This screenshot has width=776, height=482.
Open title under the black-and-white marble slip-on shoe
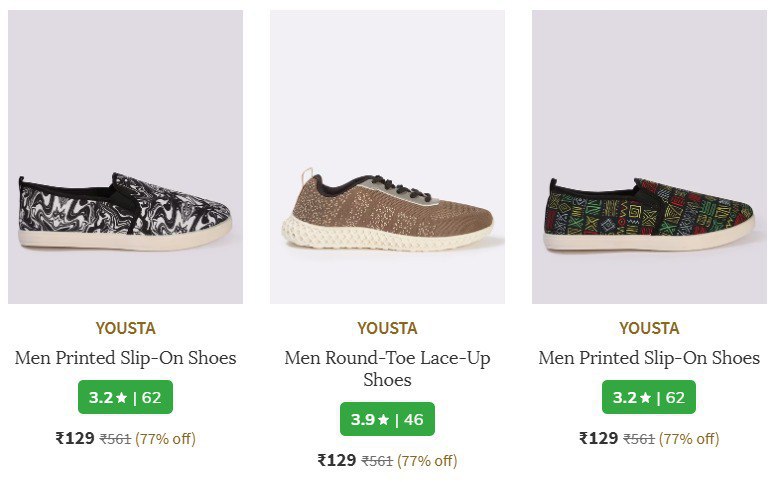tap(125, 358)
